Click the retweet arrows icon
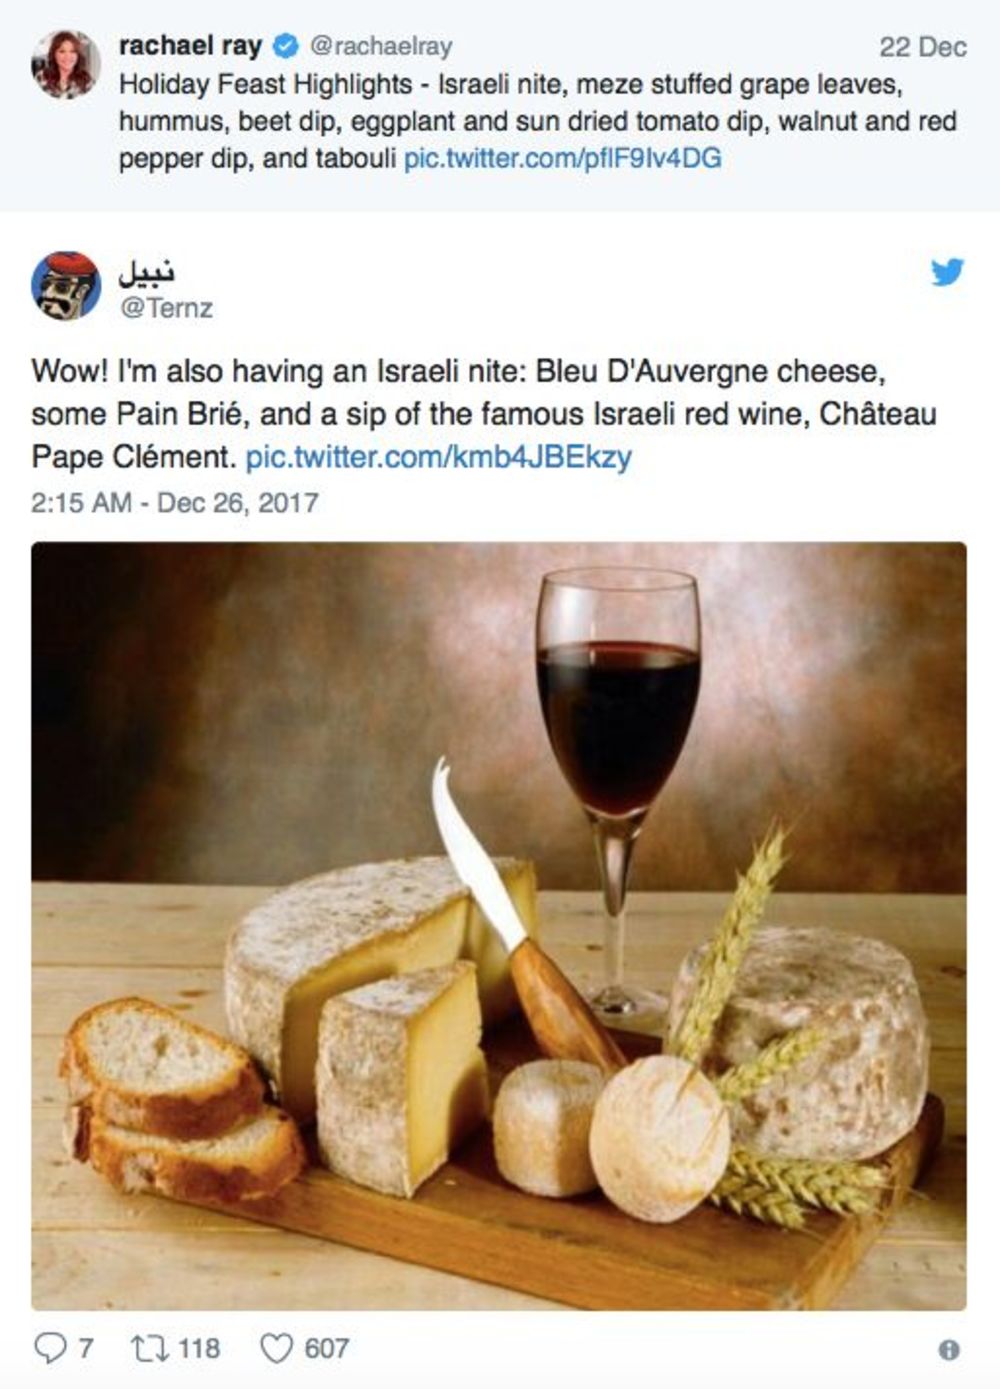1000x1389 pixels. tap(150, 1349)
